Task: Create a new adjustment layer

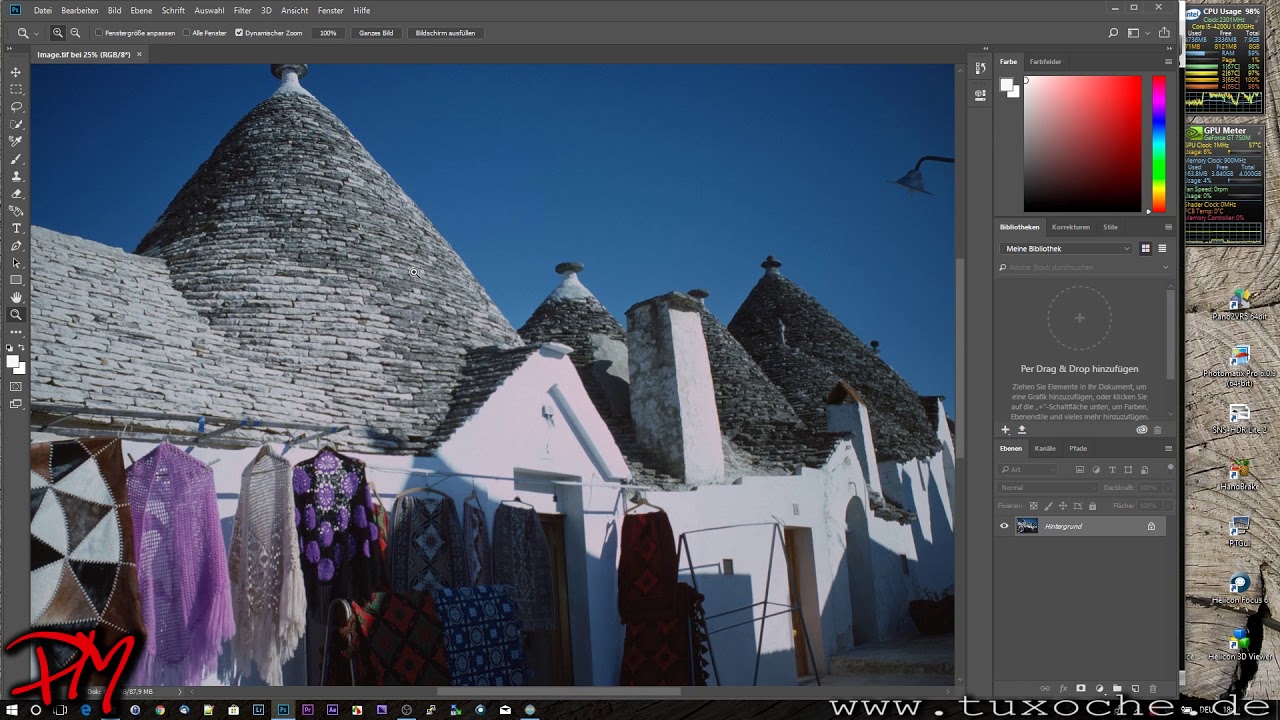Action: 1099,689
